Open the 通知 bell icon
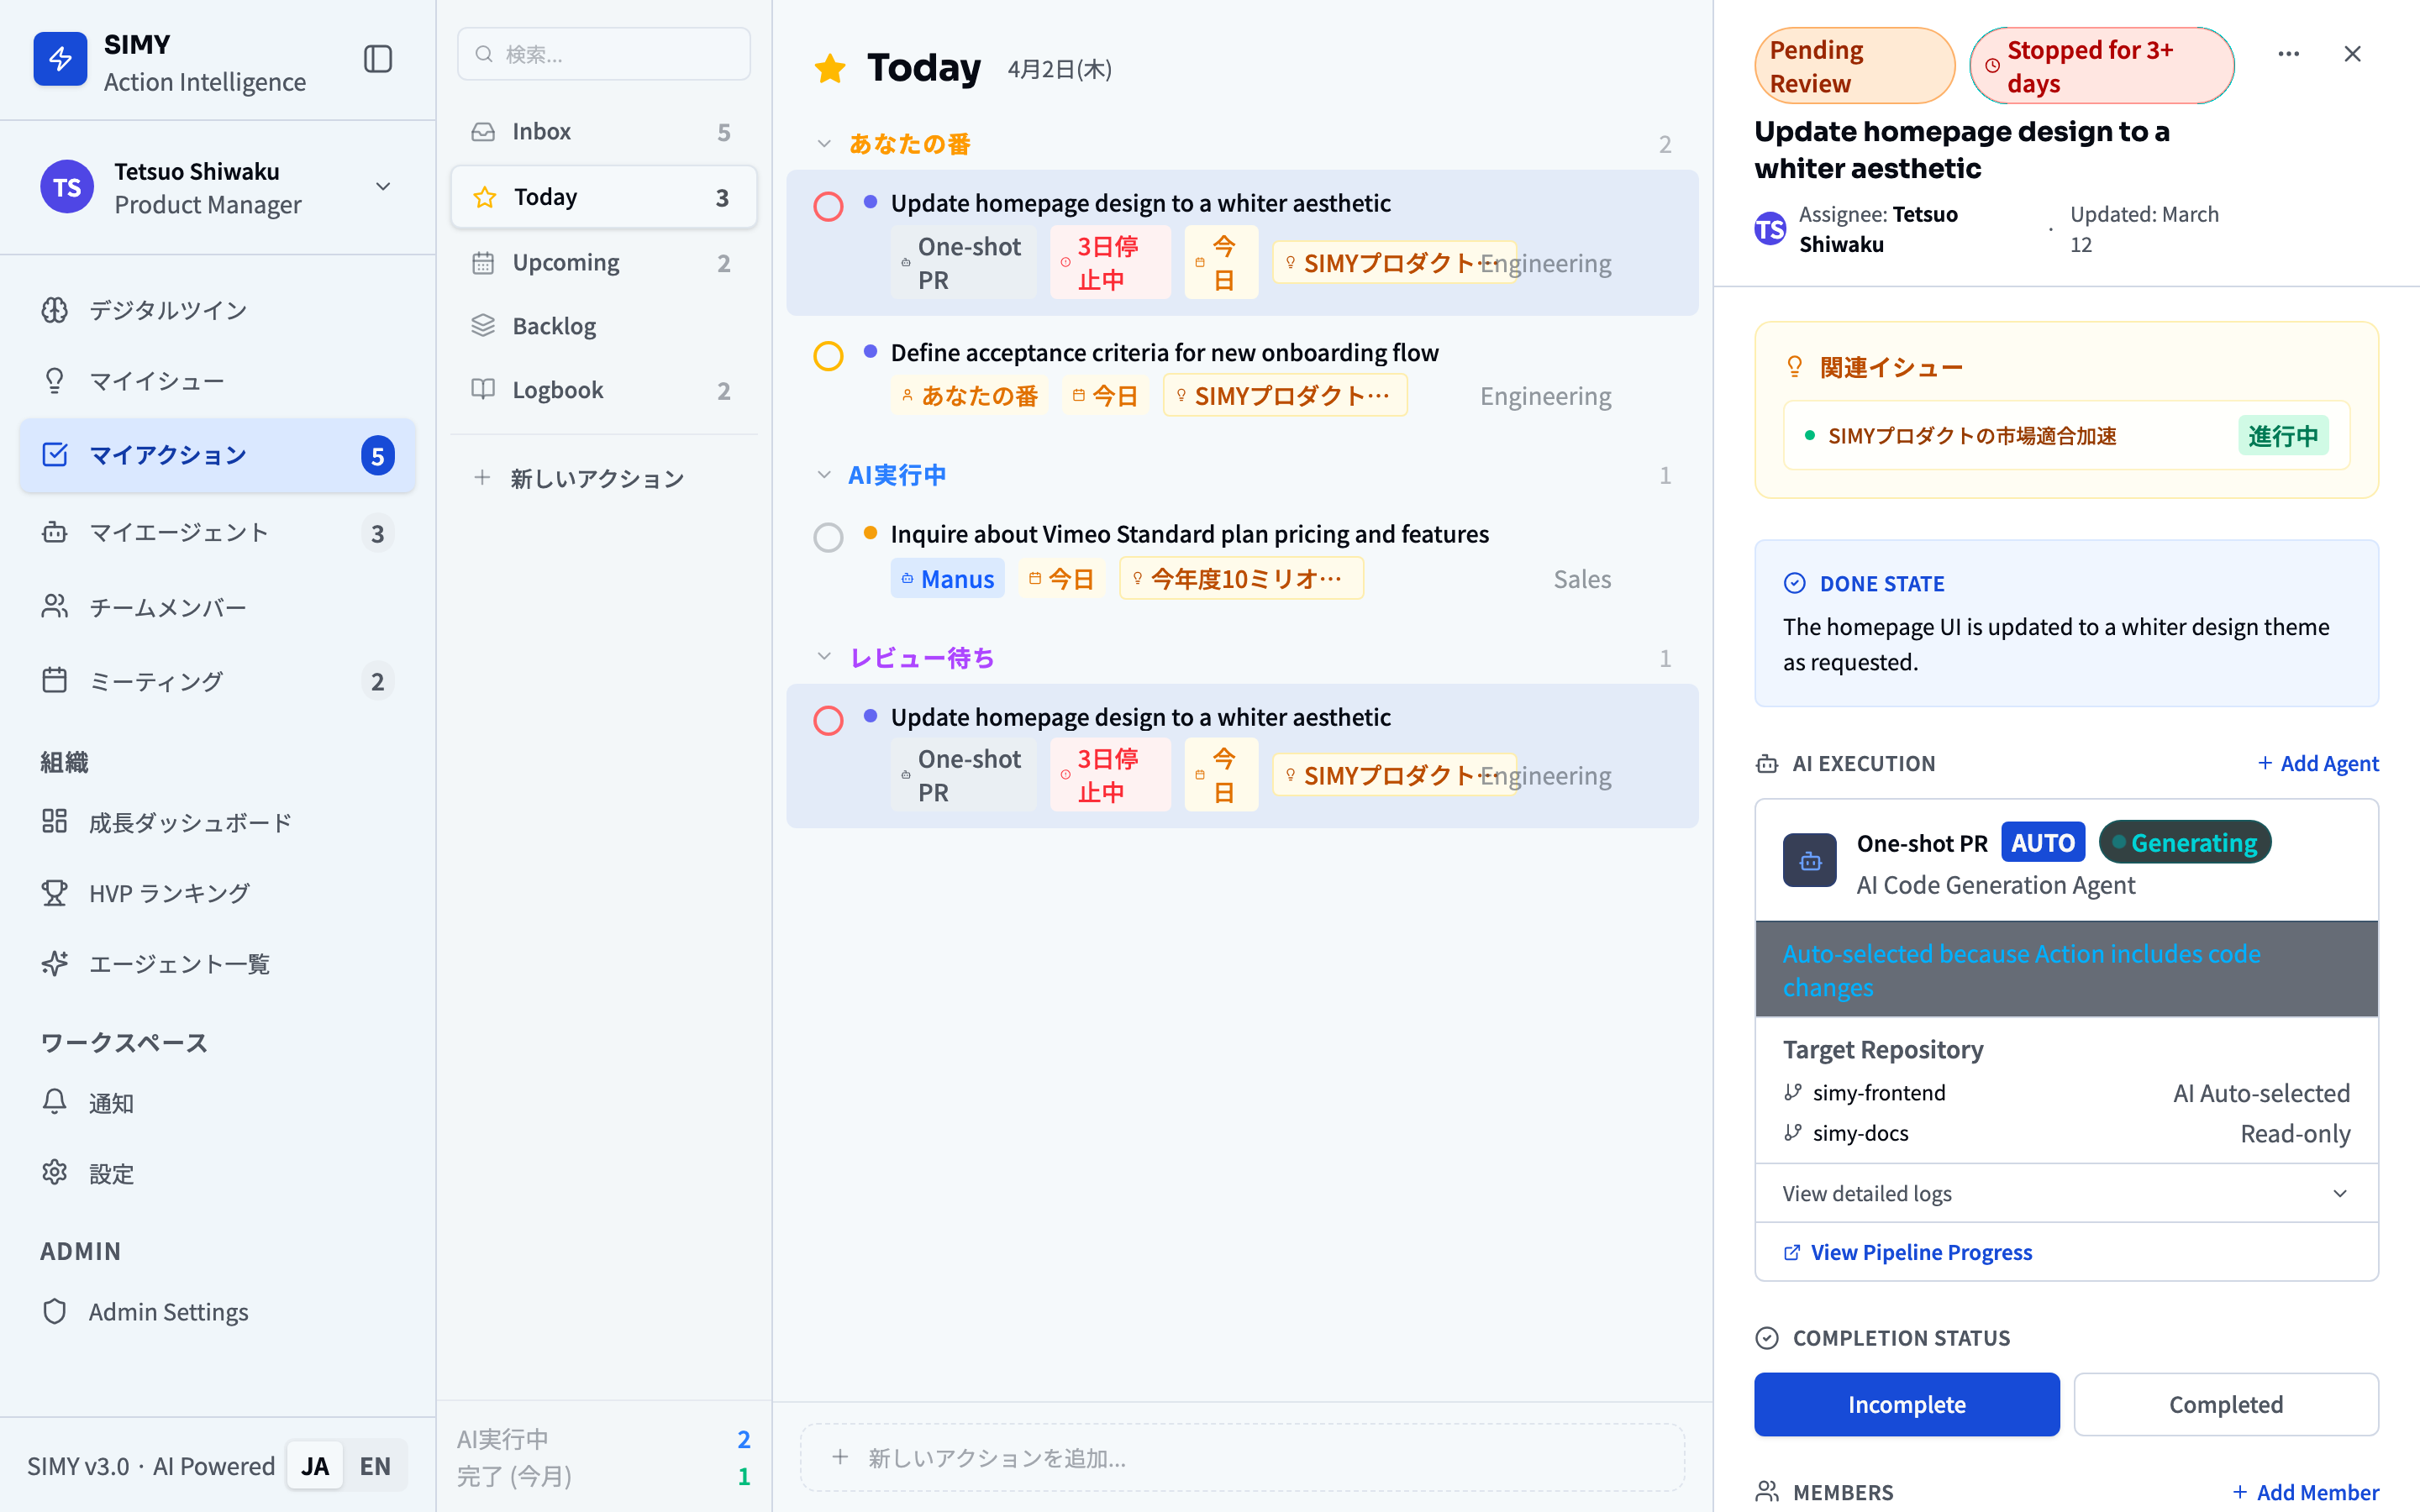The height and width of the screenshot is (1512, 2420). click(54, 1102)
